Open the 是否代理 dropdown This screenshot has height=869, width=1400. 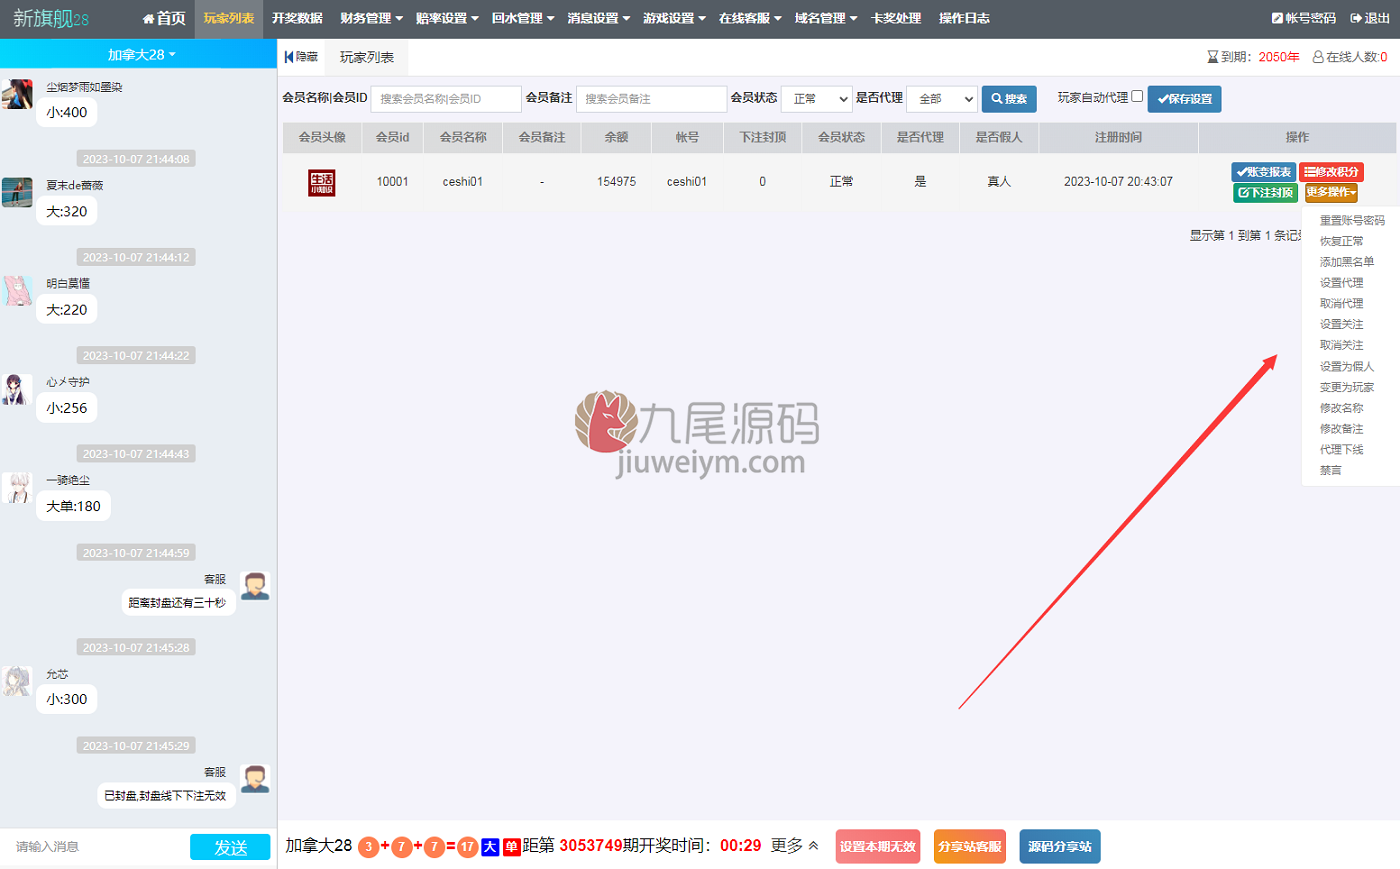(942, 99)
